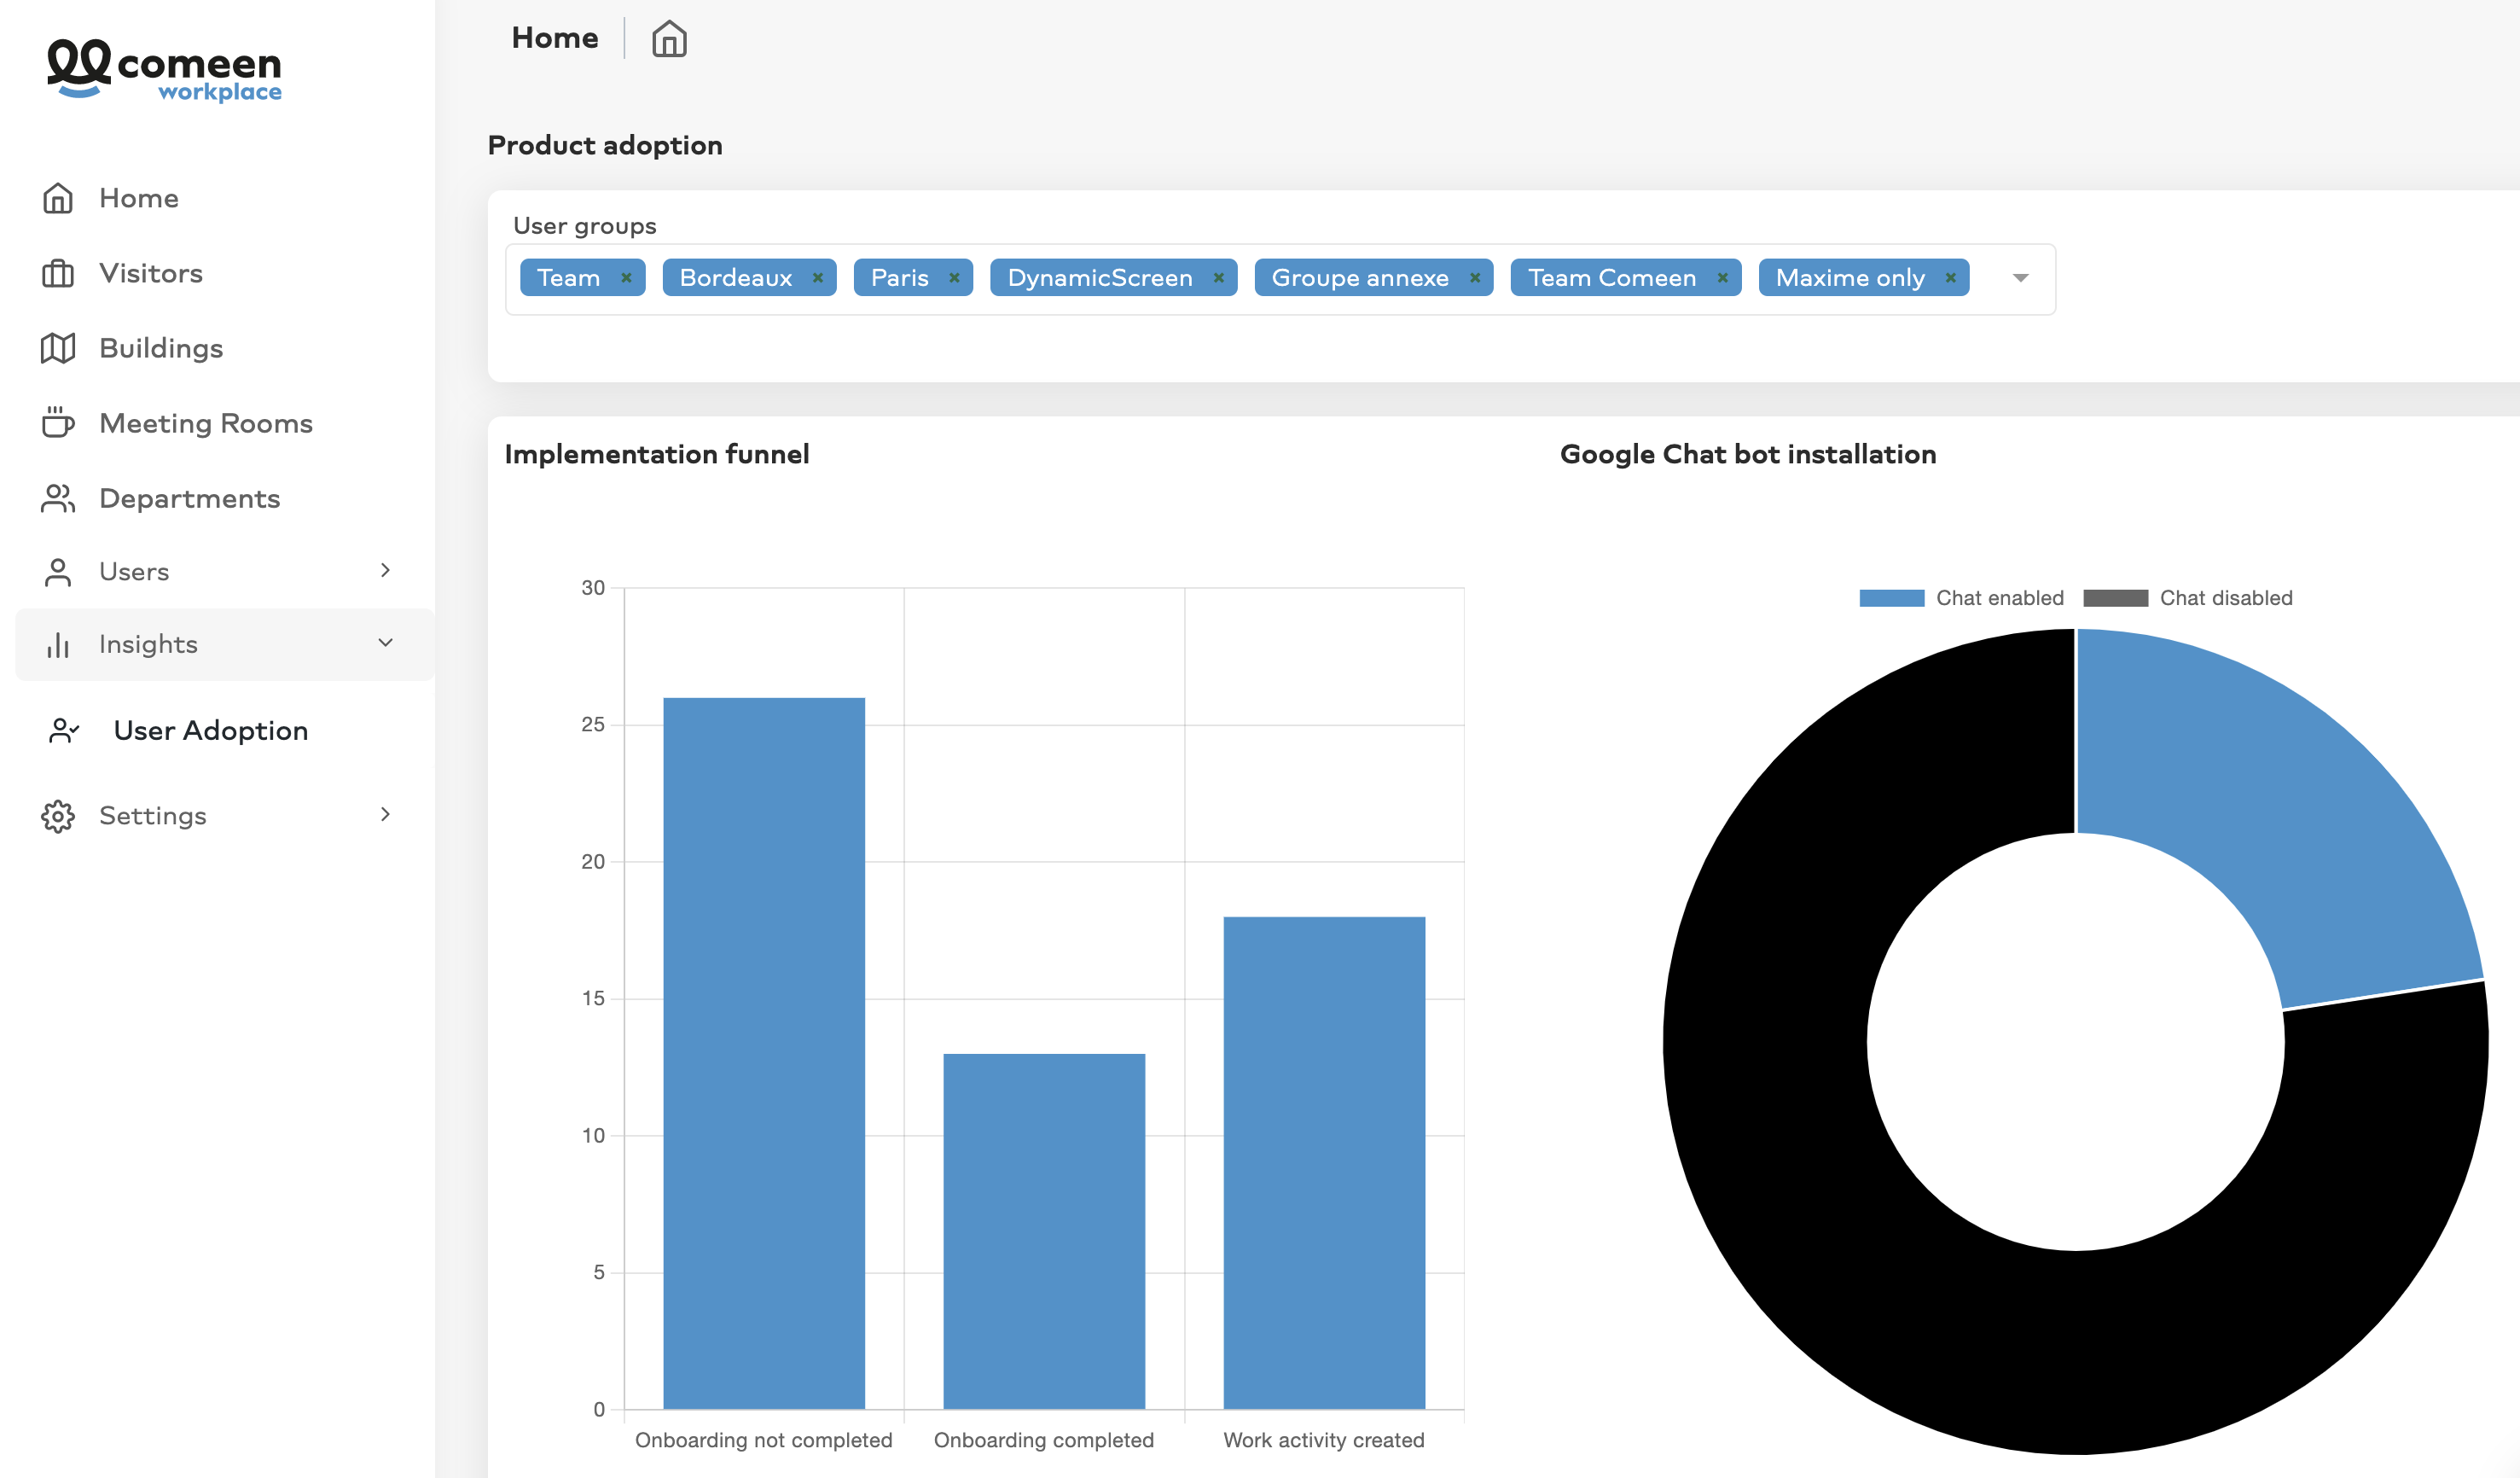Image resolution: width=2520 pixels, height=1478 pixels.
Task: Open the Departments page
Action: pyautogui.click(x=190, y=498)
